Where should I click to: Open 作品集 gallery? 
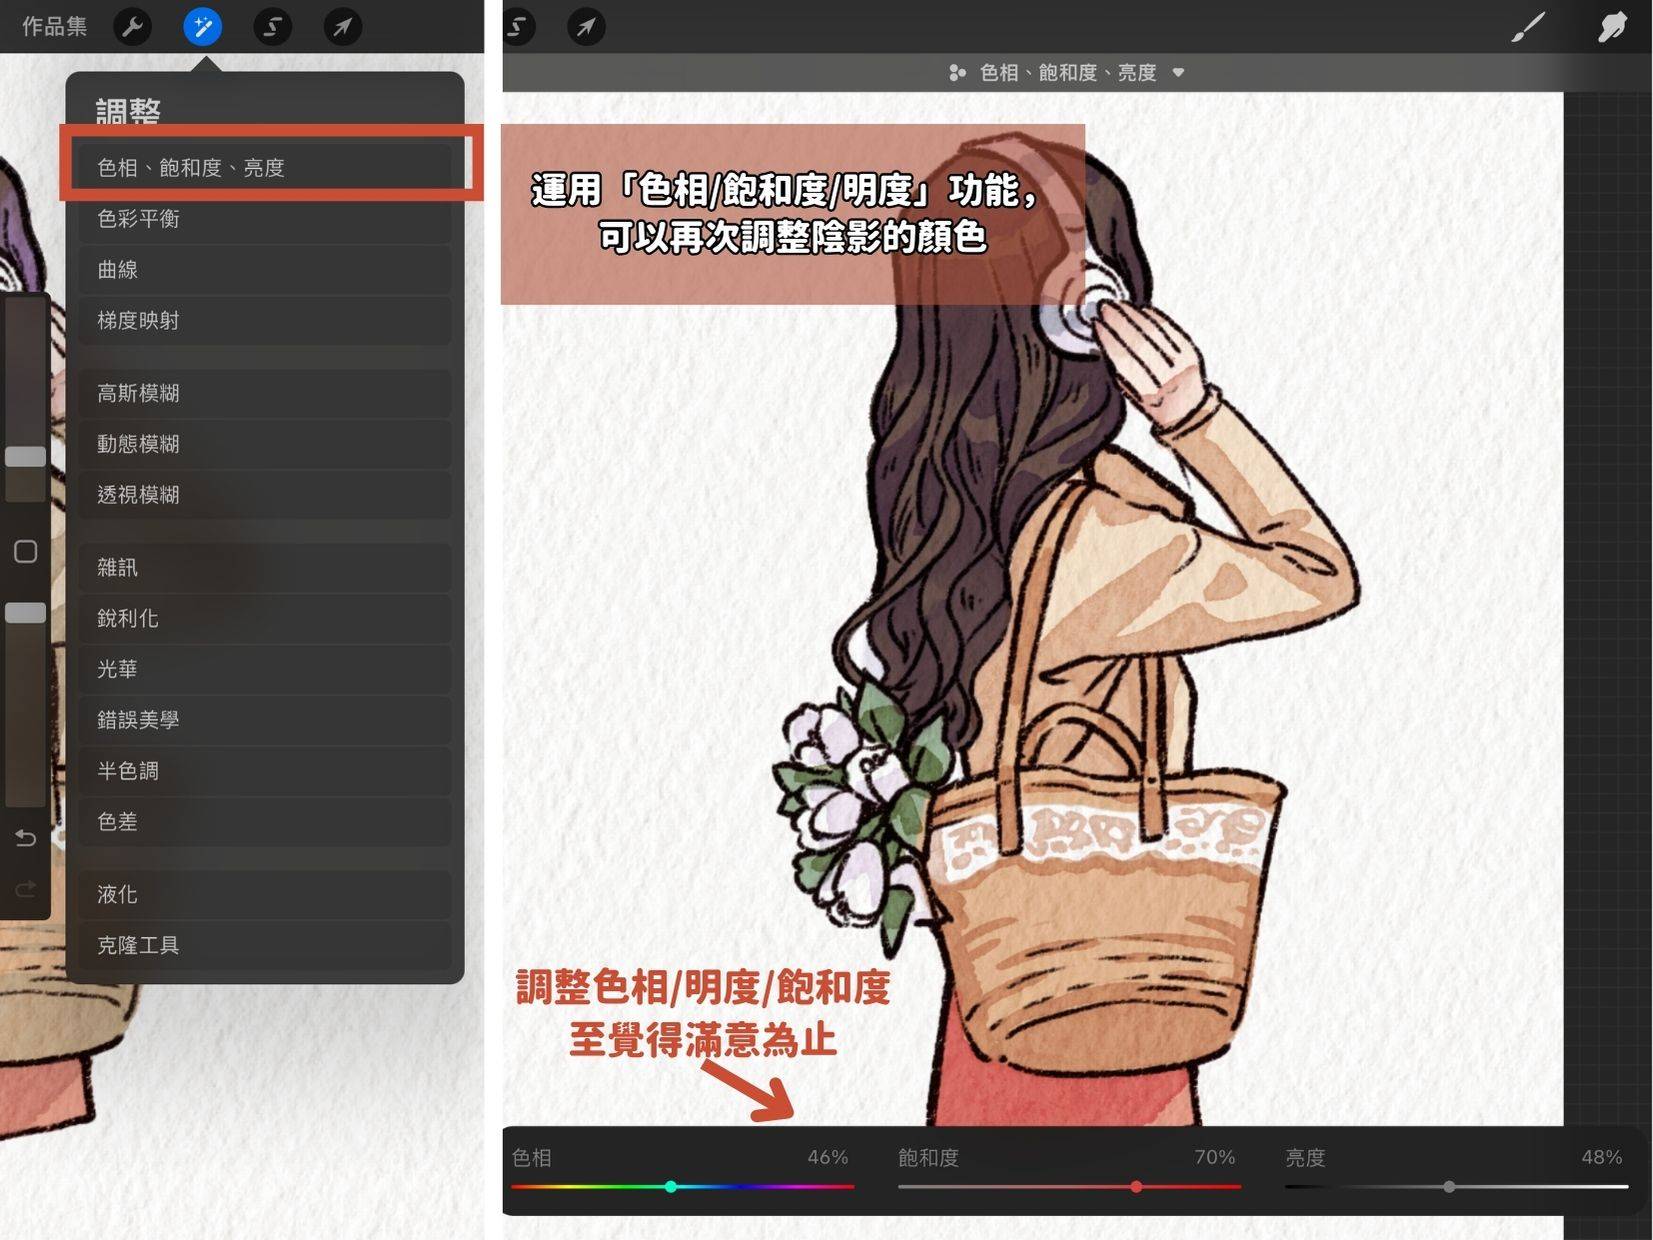click(x=55, y=27)
